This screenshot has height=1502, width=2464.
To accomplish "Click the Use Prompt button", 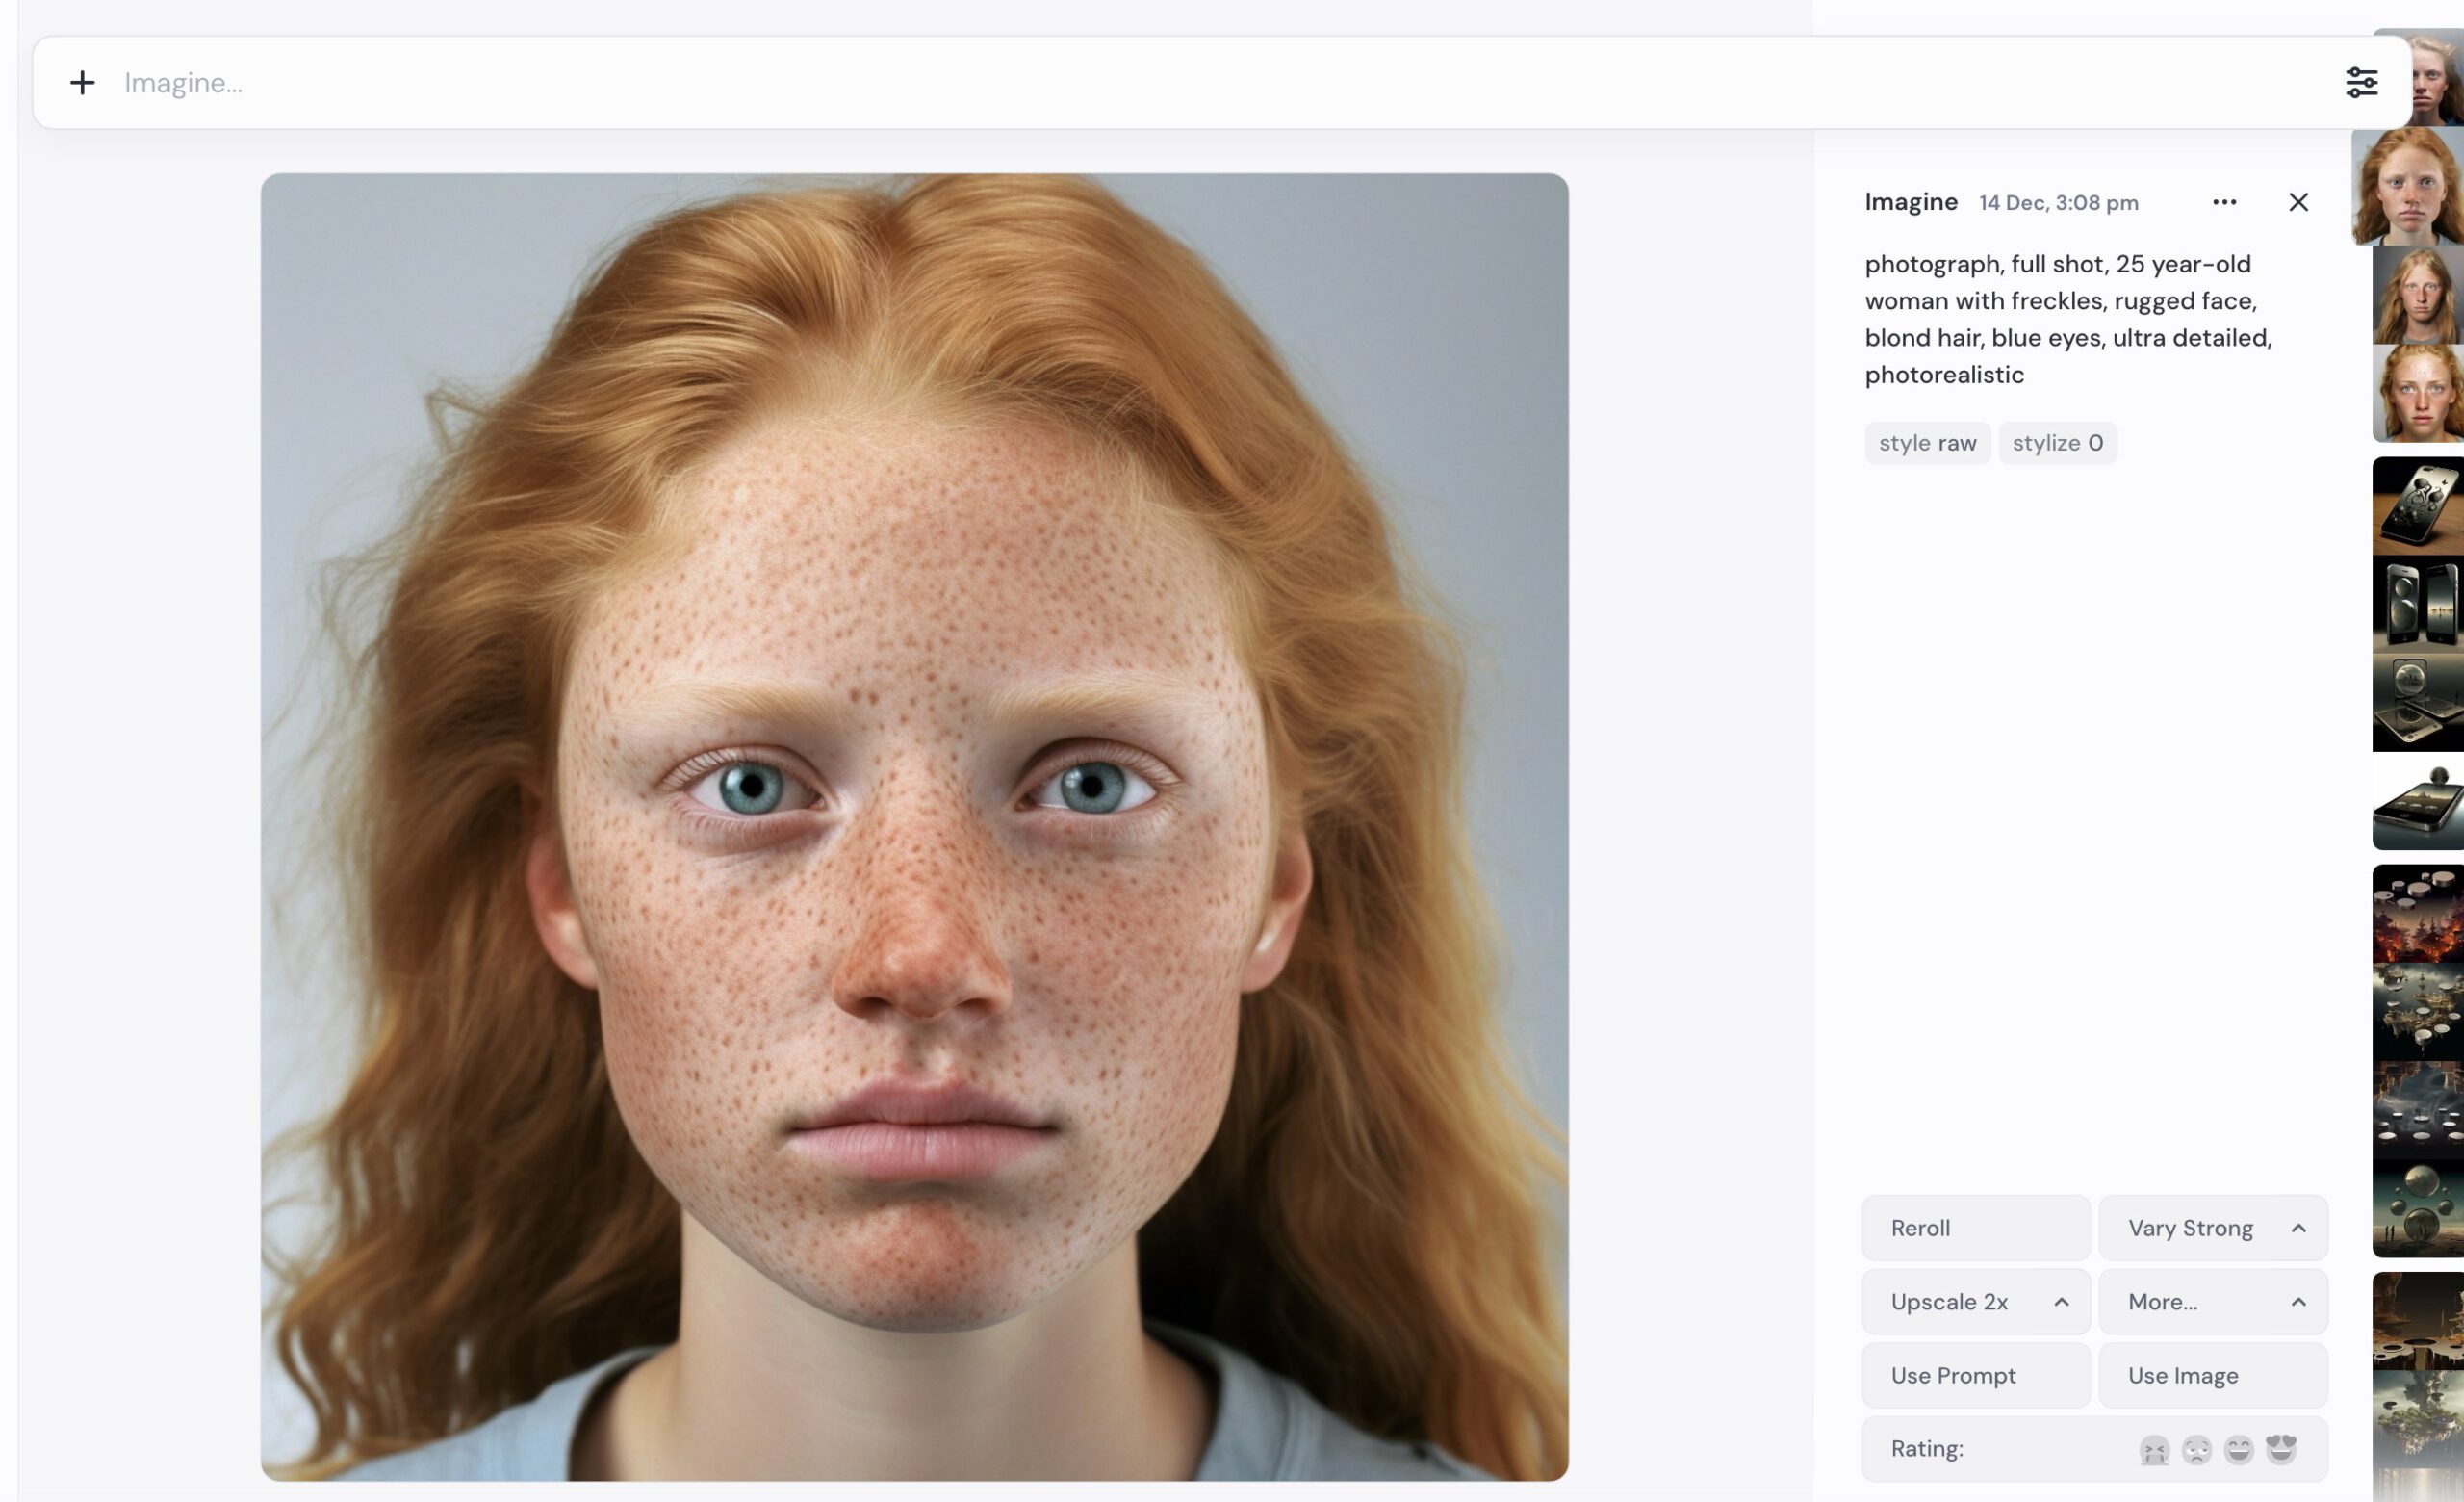I will click(x=1975, y=1376).
